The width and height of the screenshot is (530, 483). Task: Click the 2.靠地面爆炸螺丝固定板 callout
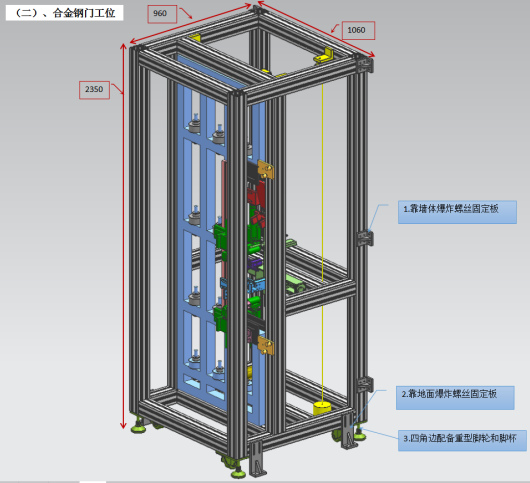[455, 397]
